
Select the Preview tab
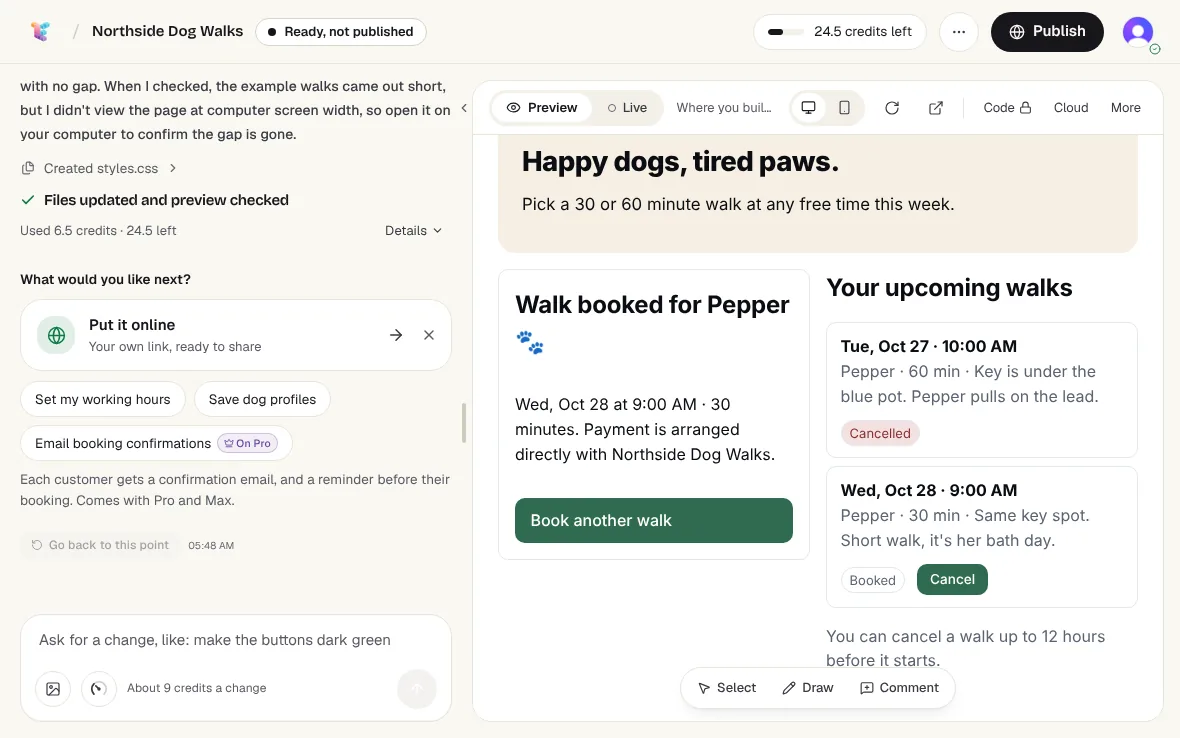point(542,108)
